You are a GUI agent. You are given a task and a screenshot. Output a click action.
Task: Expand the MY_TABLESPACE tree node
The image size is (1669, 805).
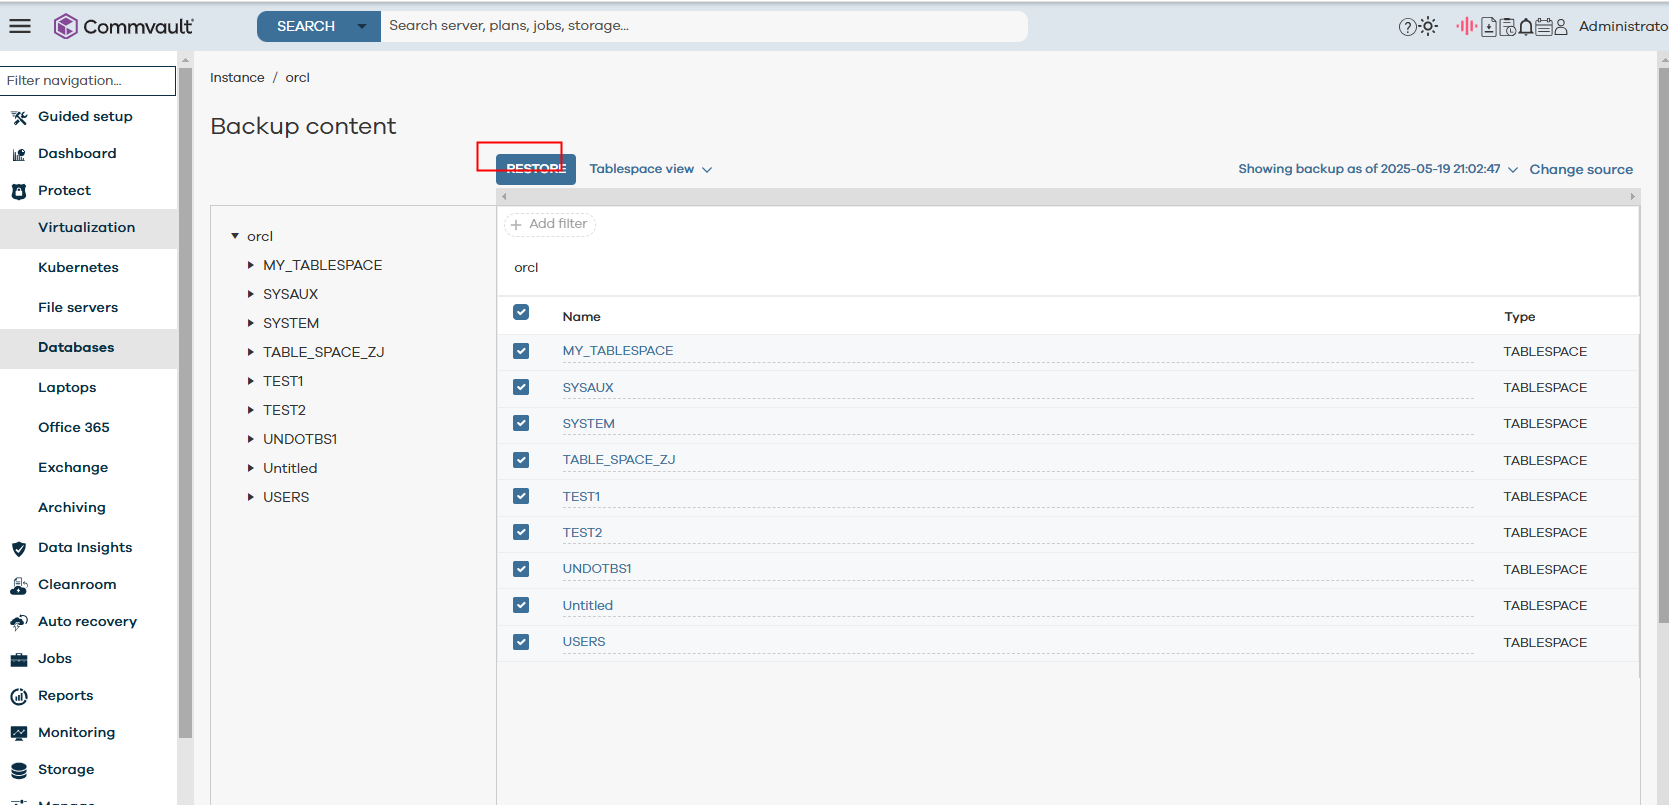pos(251,265)
